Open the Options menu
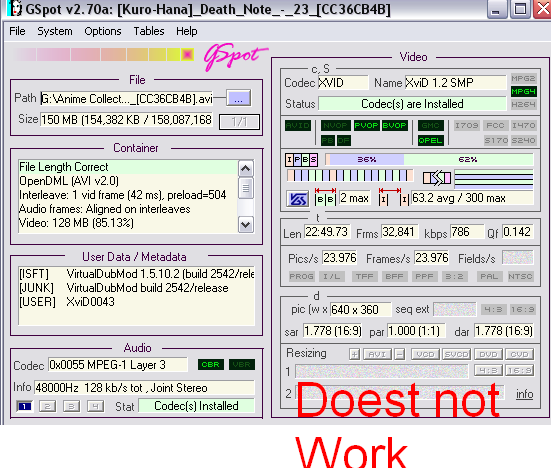The width and height of the screenshot is (552, 468). tap(102, 31)
